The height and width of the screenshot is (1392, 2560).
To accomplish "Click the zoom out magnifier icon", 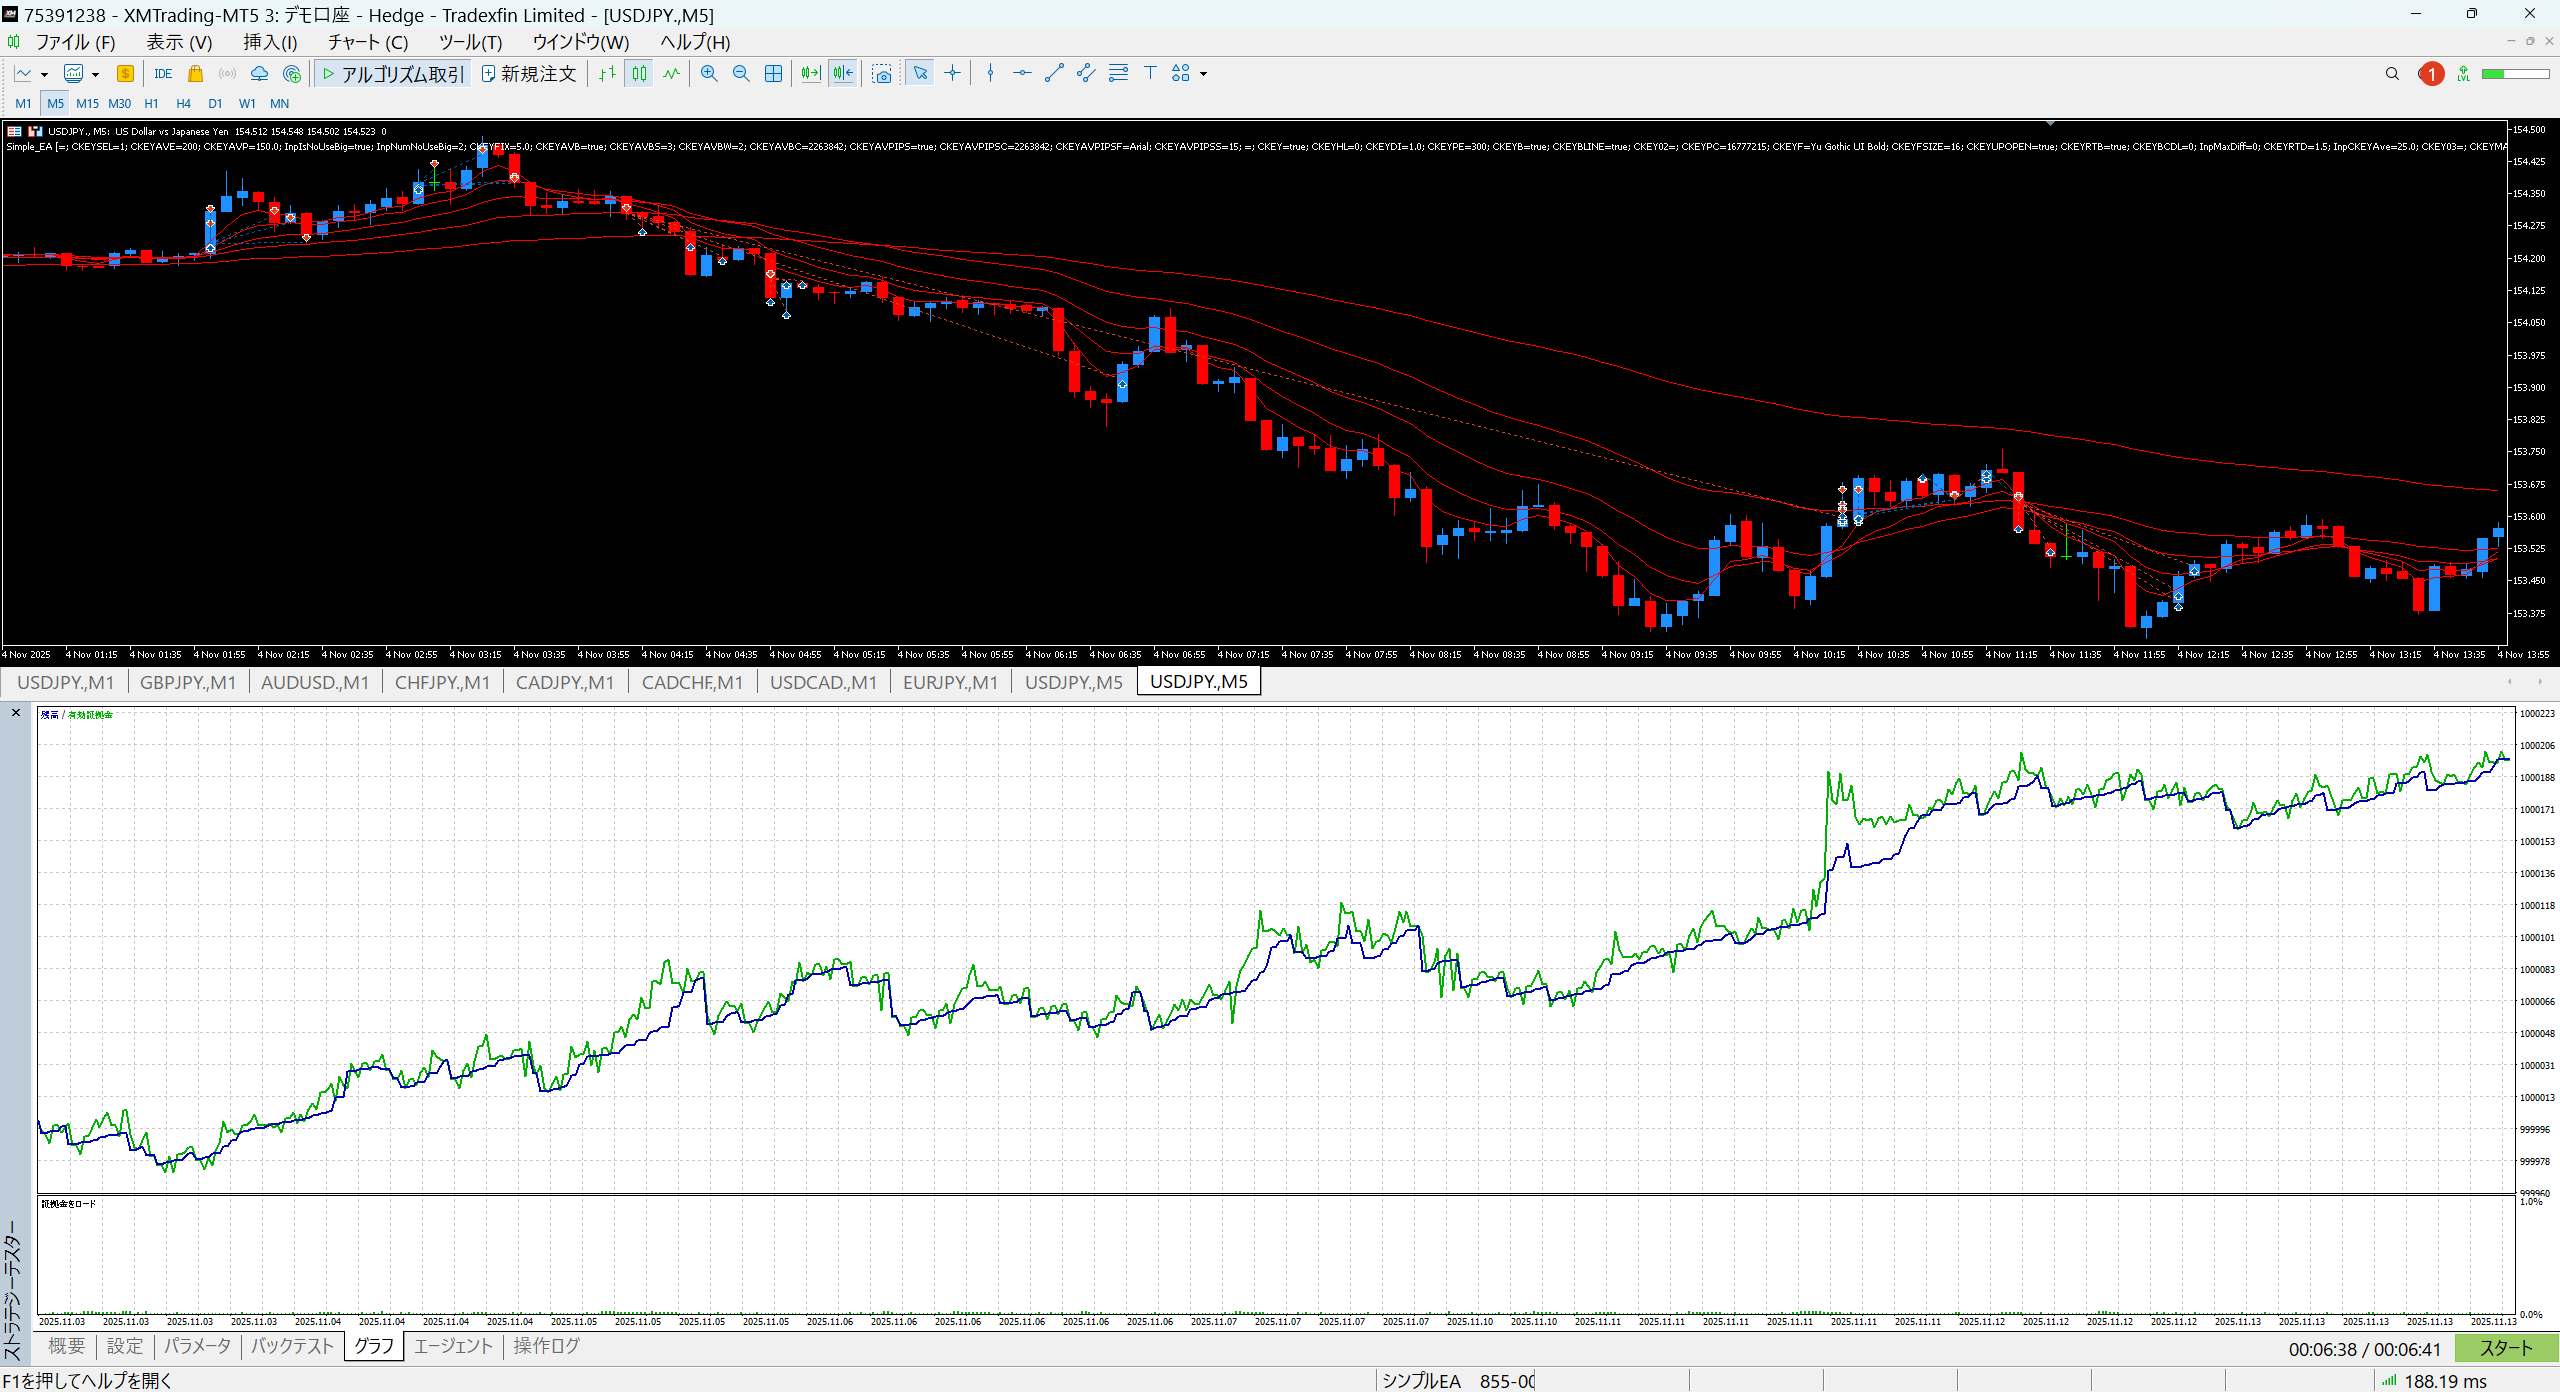I will click(x=741, y=73).
